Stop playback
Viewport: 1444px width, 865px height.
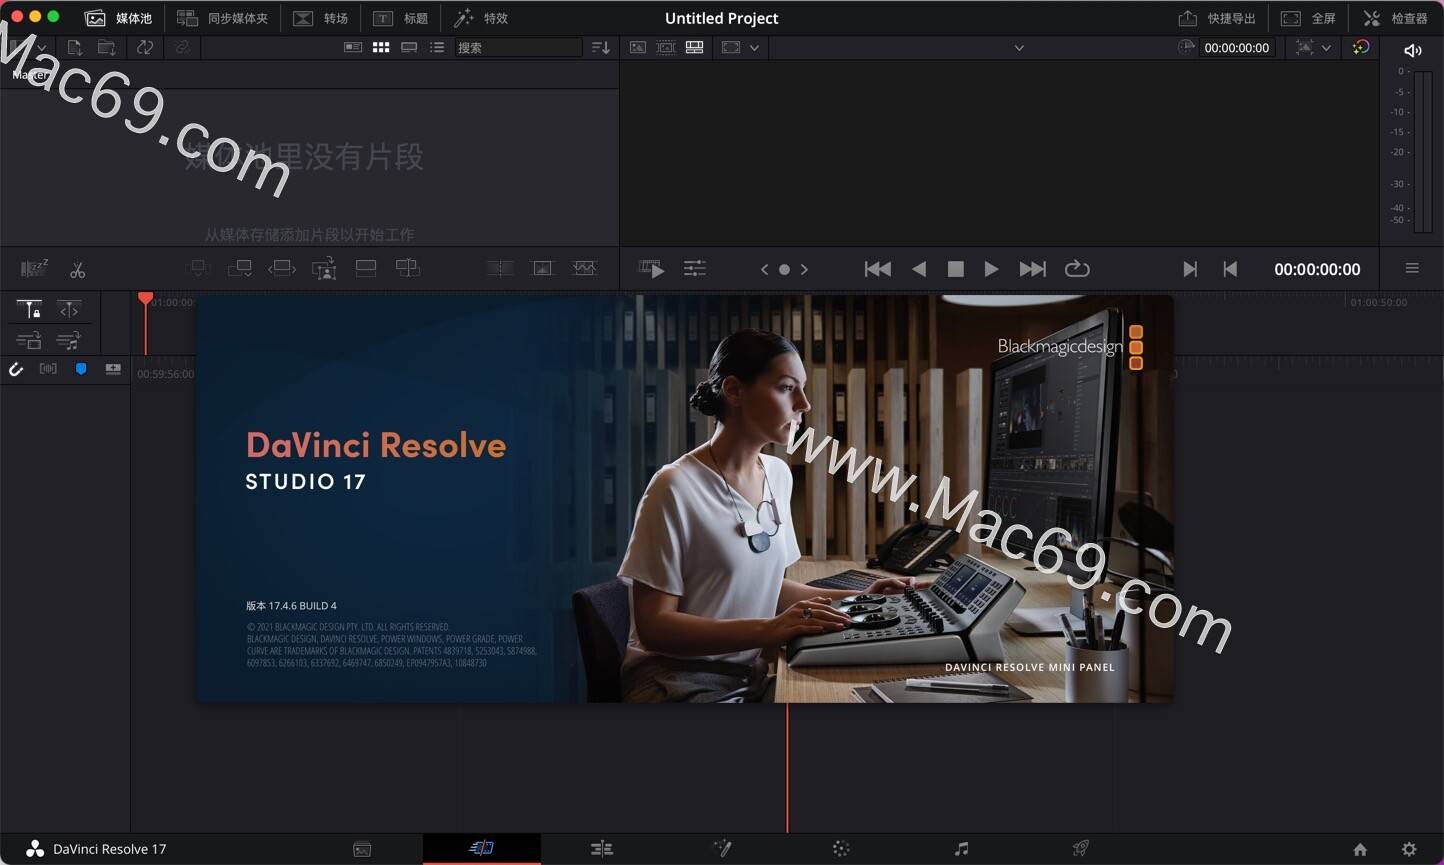955,269
